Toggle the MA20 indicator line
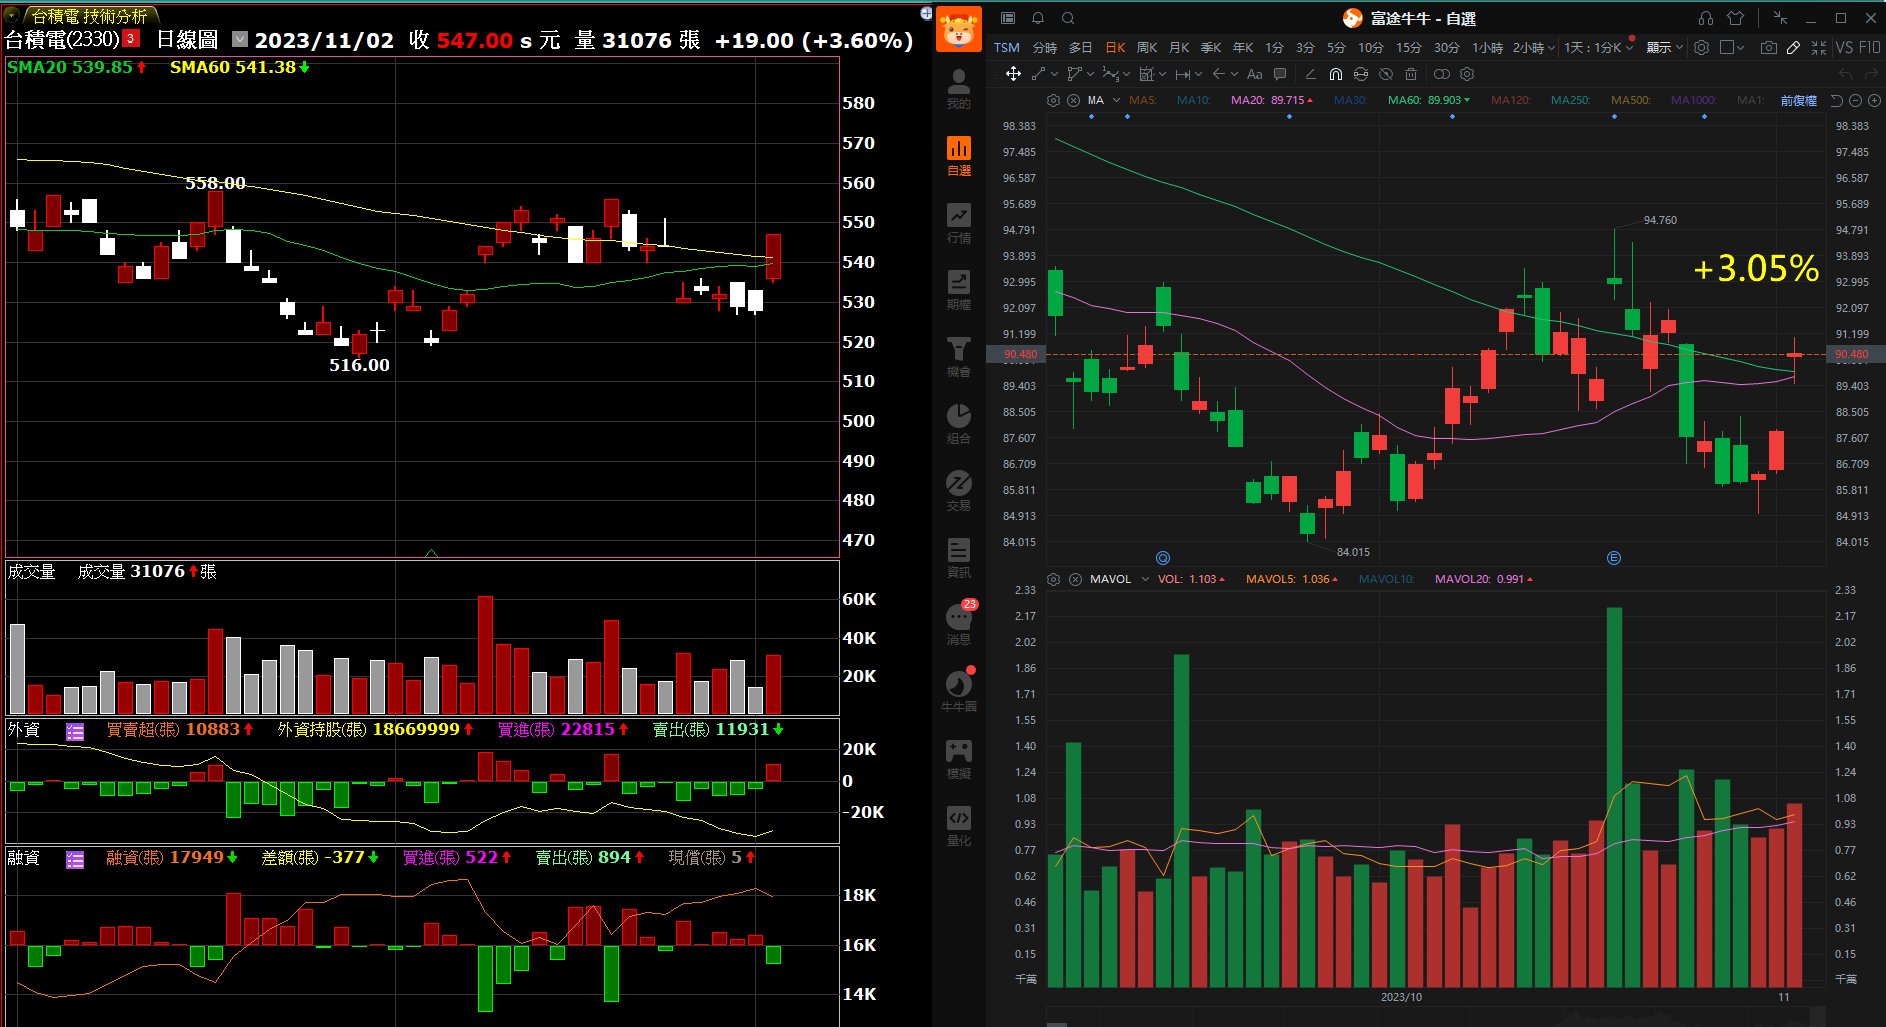Image resolution: width=1886 pixels, height=1027 pixels. (1272, 100)
